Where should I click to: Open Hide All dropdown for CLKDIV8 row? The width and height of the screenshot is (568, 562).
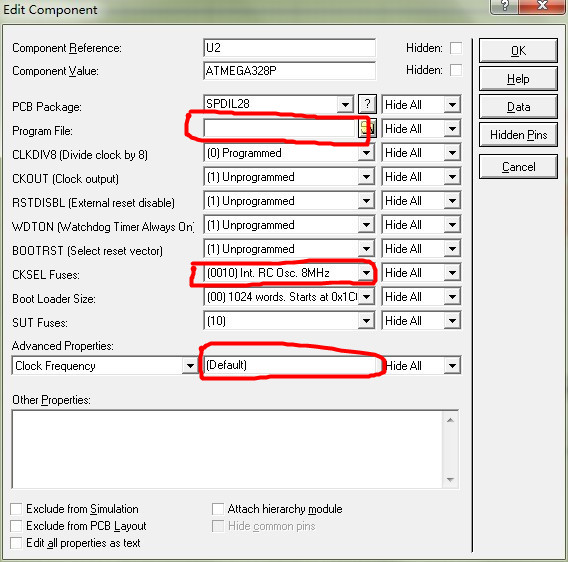(452, 153)
